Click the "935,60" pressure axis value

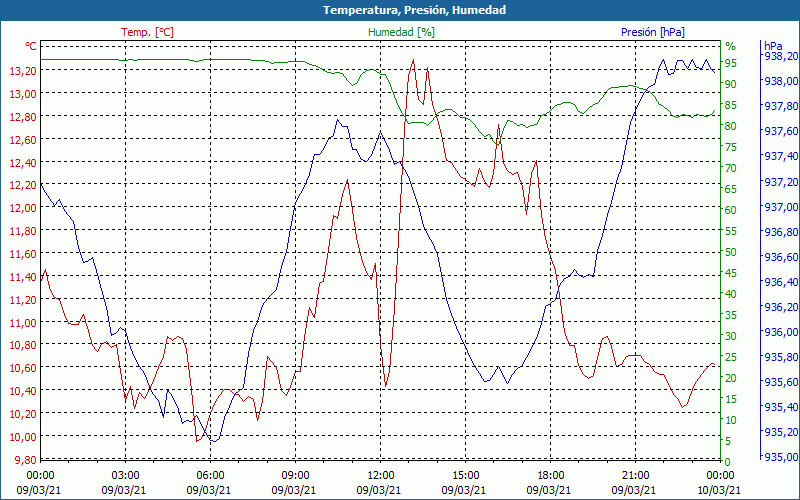pyautogui.click(x=781, y=382)
